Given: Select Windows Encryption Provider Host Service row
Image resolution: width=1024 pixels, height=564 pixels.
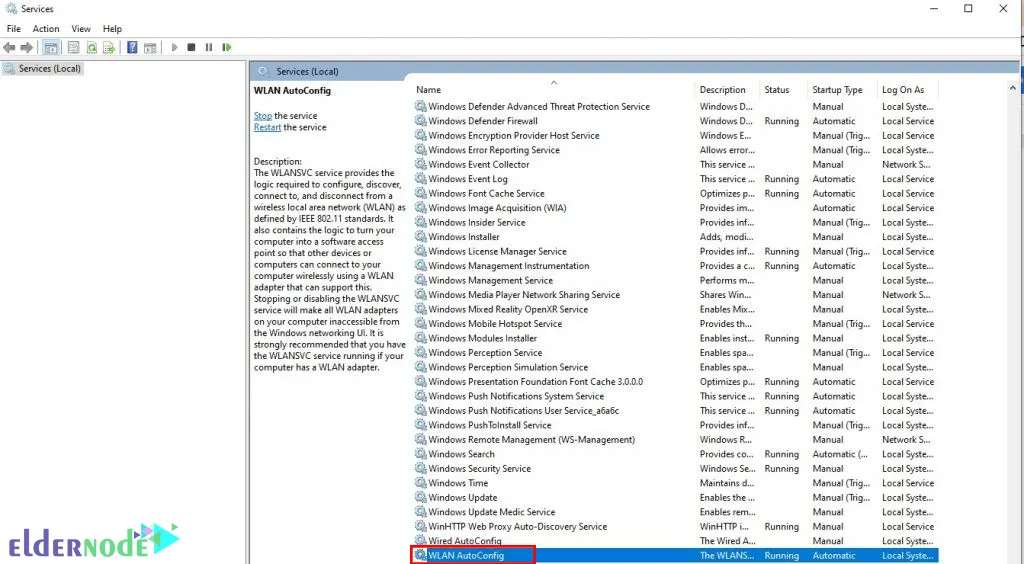Looking at the screenshot, I should click(x=675, y=136).
